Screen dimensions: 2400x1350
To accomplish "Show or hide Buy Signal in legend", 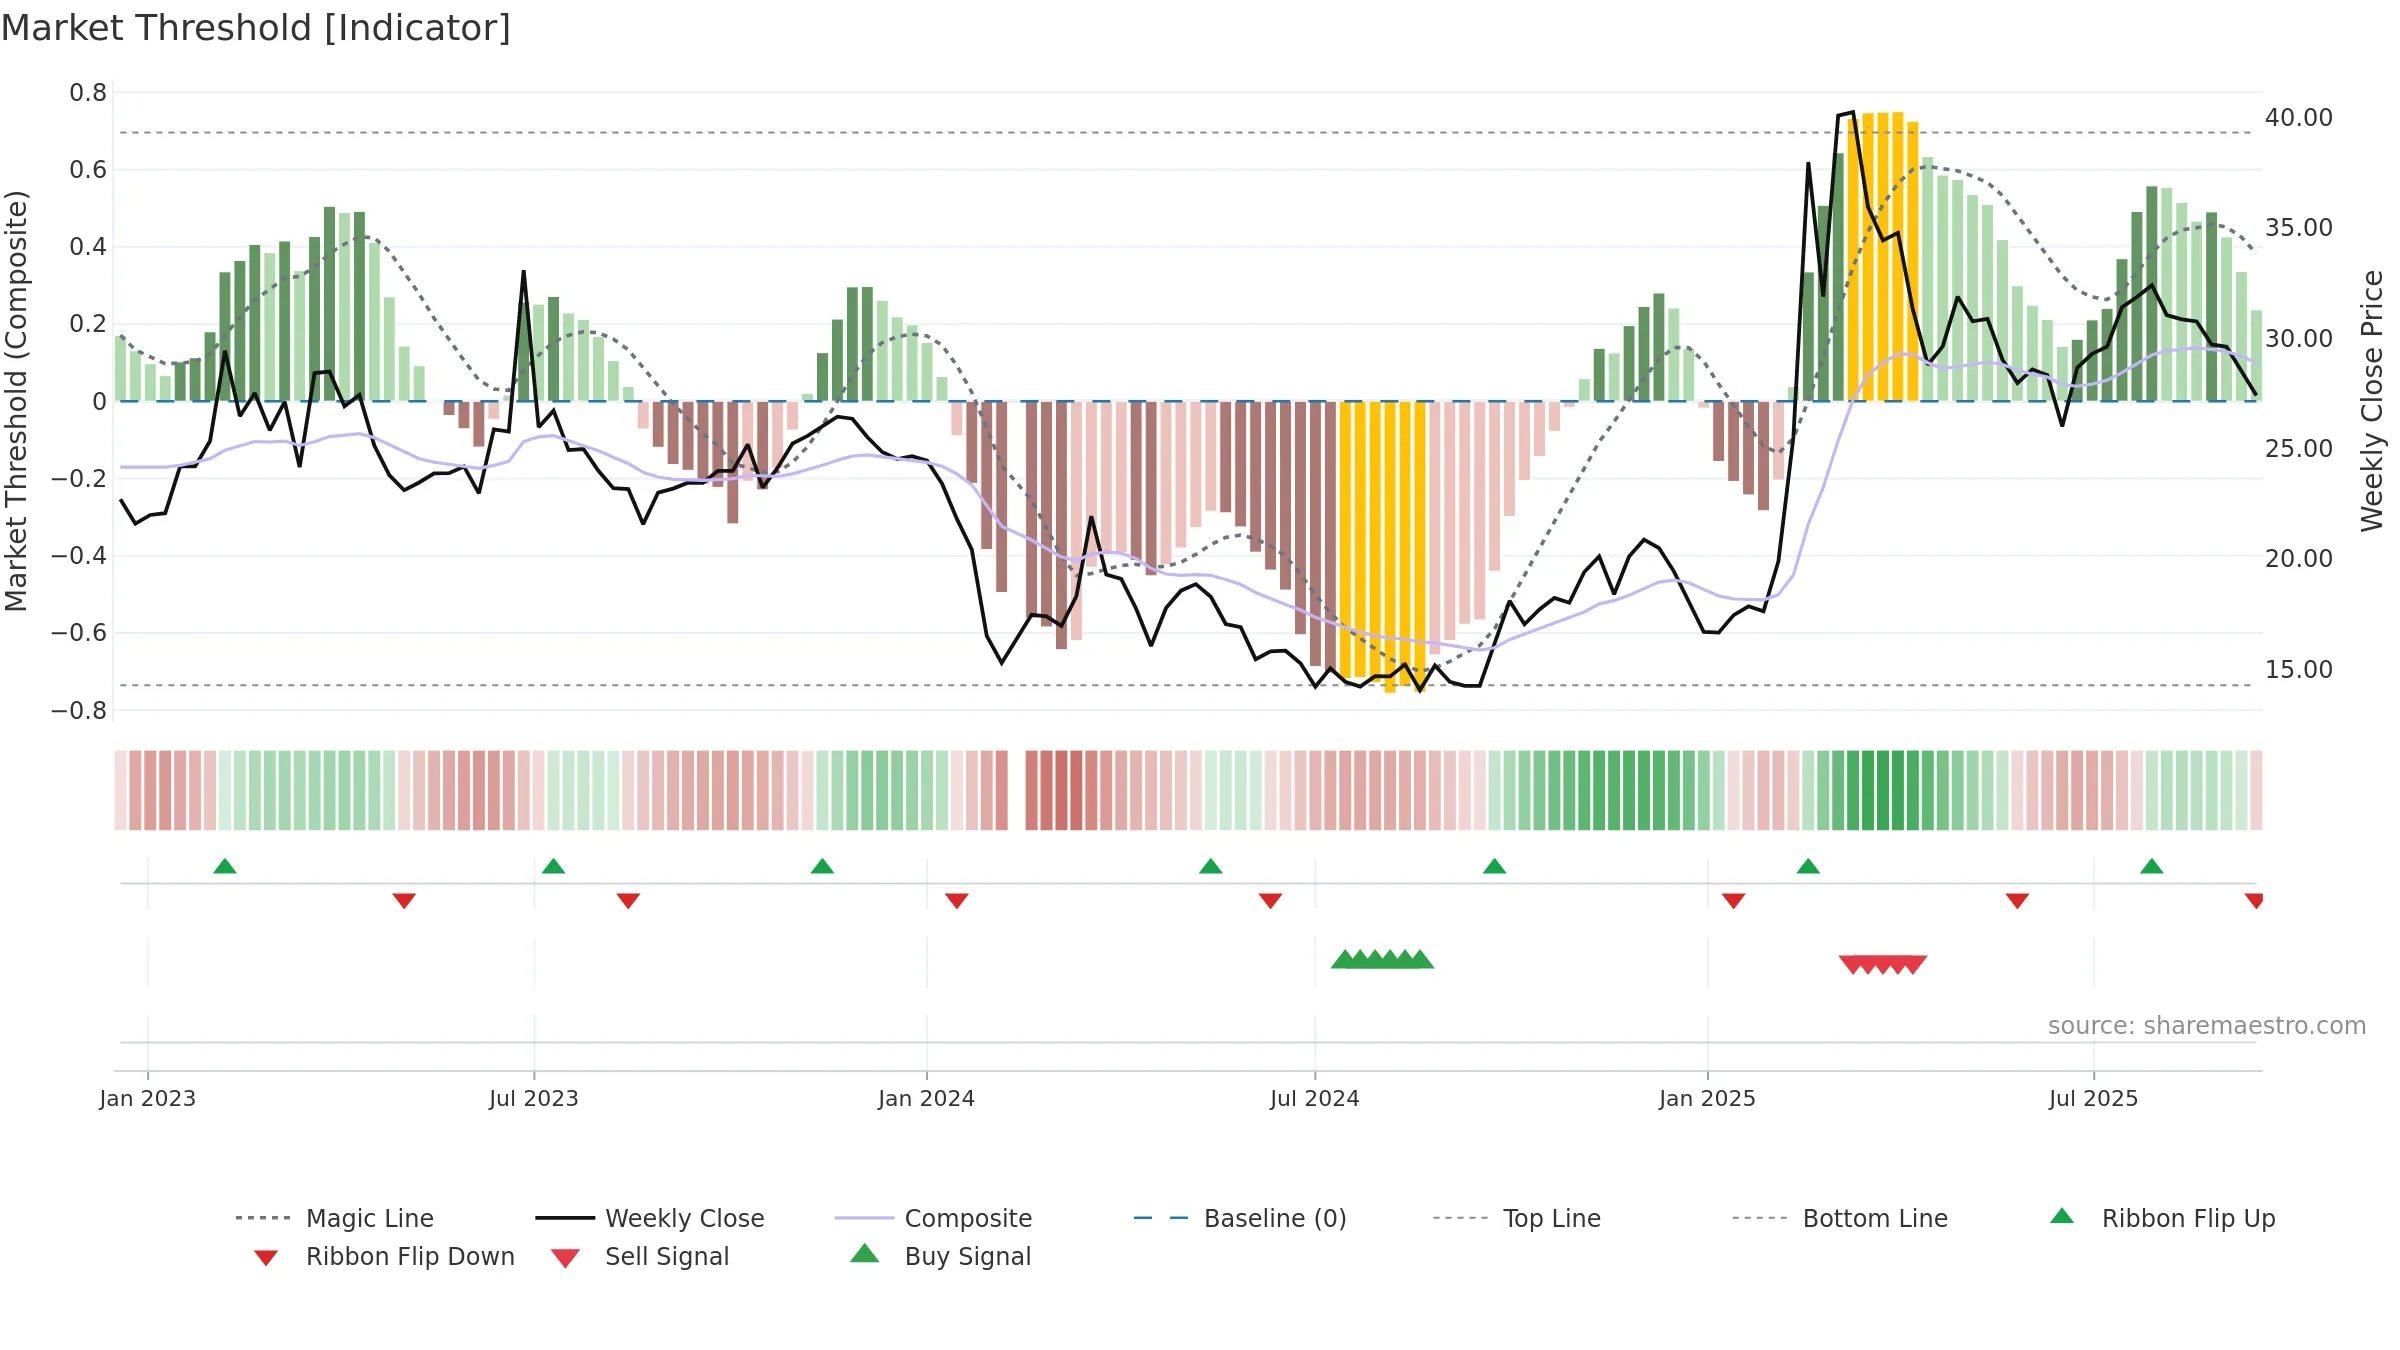I will click(x=940, y=1256).
